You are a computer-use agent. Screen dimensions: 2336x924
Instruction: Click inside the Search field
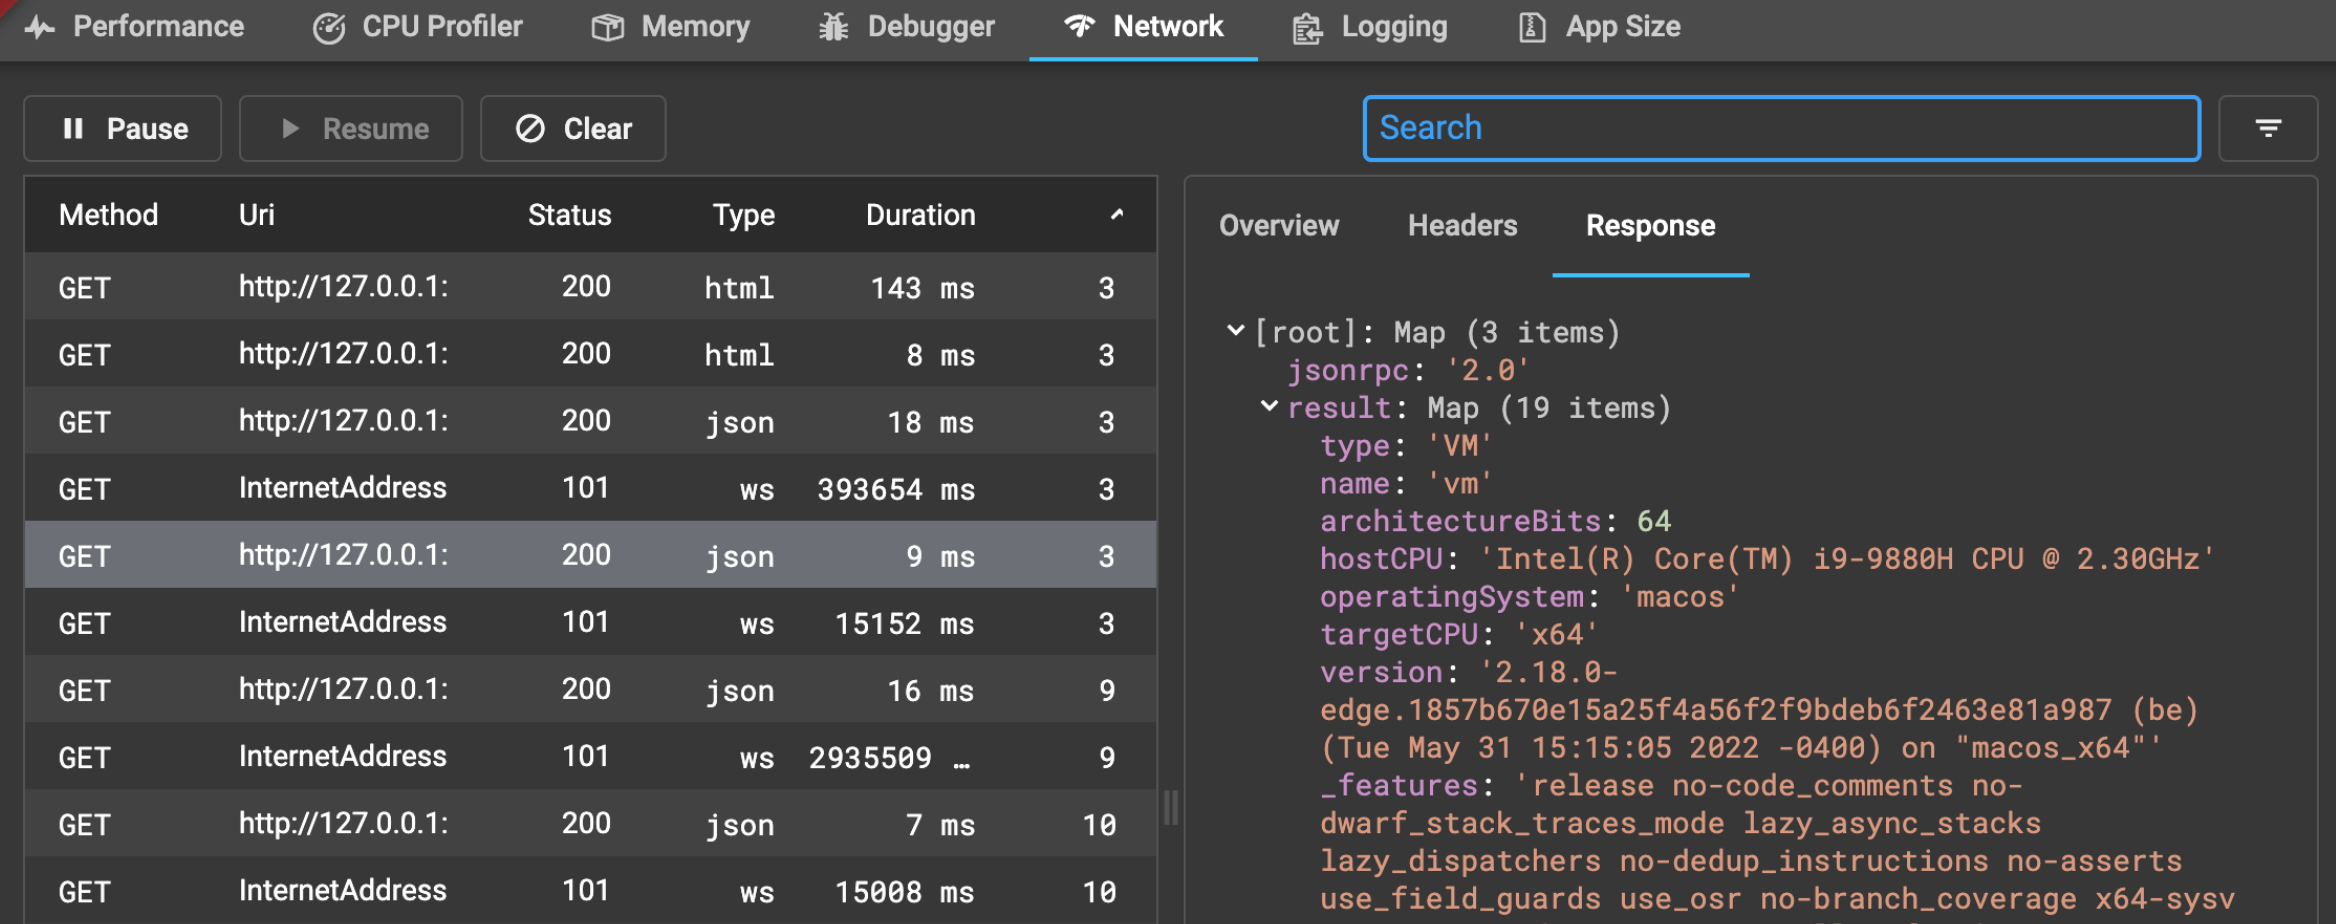(1780, 128)
